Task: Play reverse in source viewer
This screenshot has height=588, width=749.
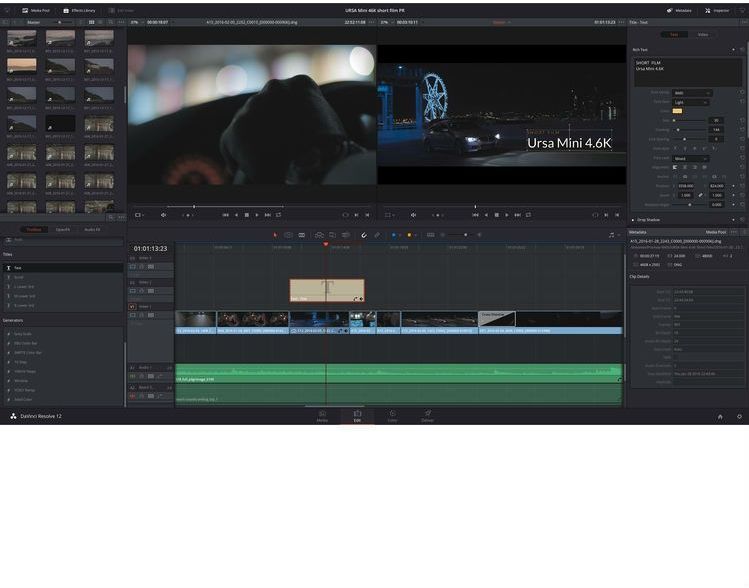Action: (x=236, y=215)
